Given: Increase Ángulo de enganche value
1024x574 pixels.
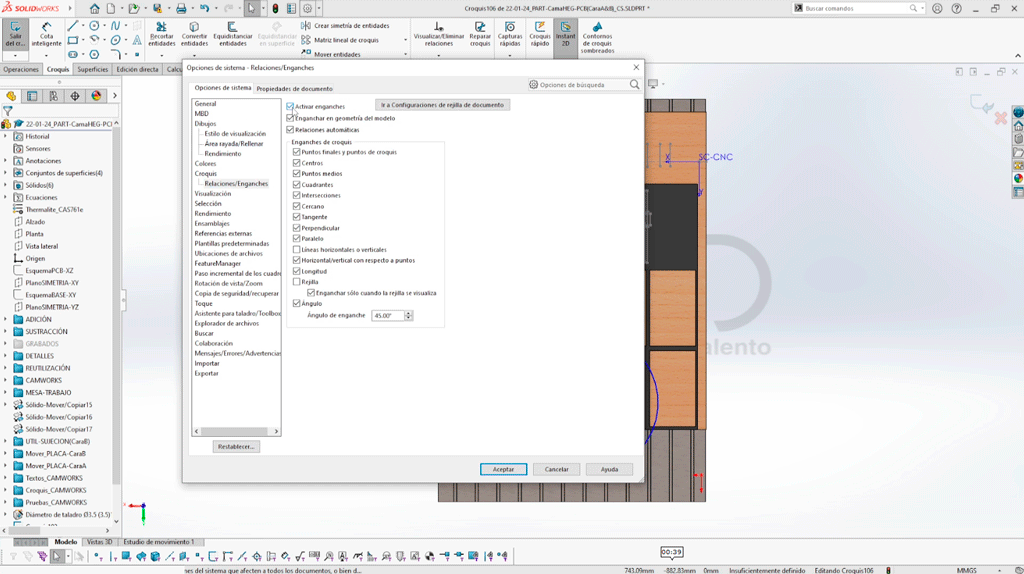Looking at the screenshot, I should coord(409,313).
